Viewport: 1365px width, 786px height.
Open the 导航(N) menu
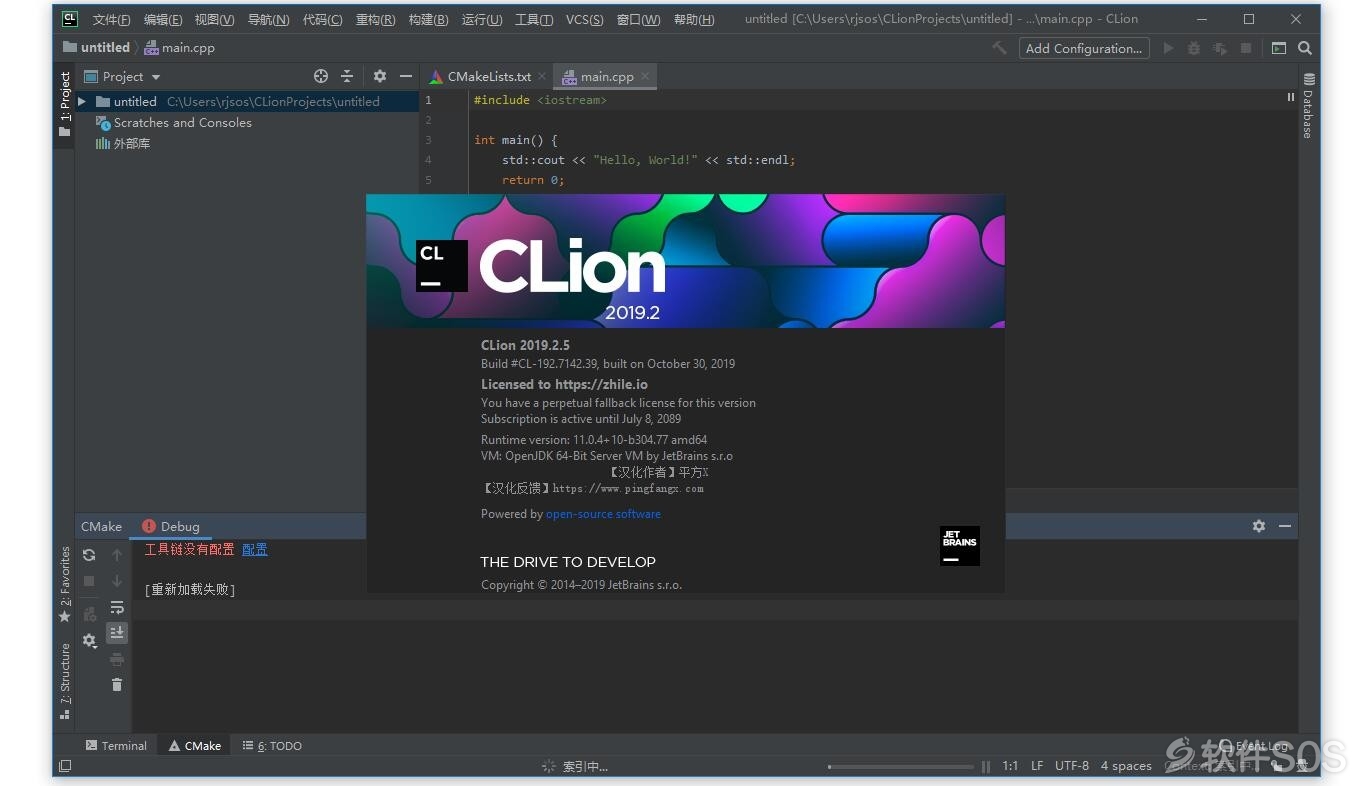(x=268, y=19)
